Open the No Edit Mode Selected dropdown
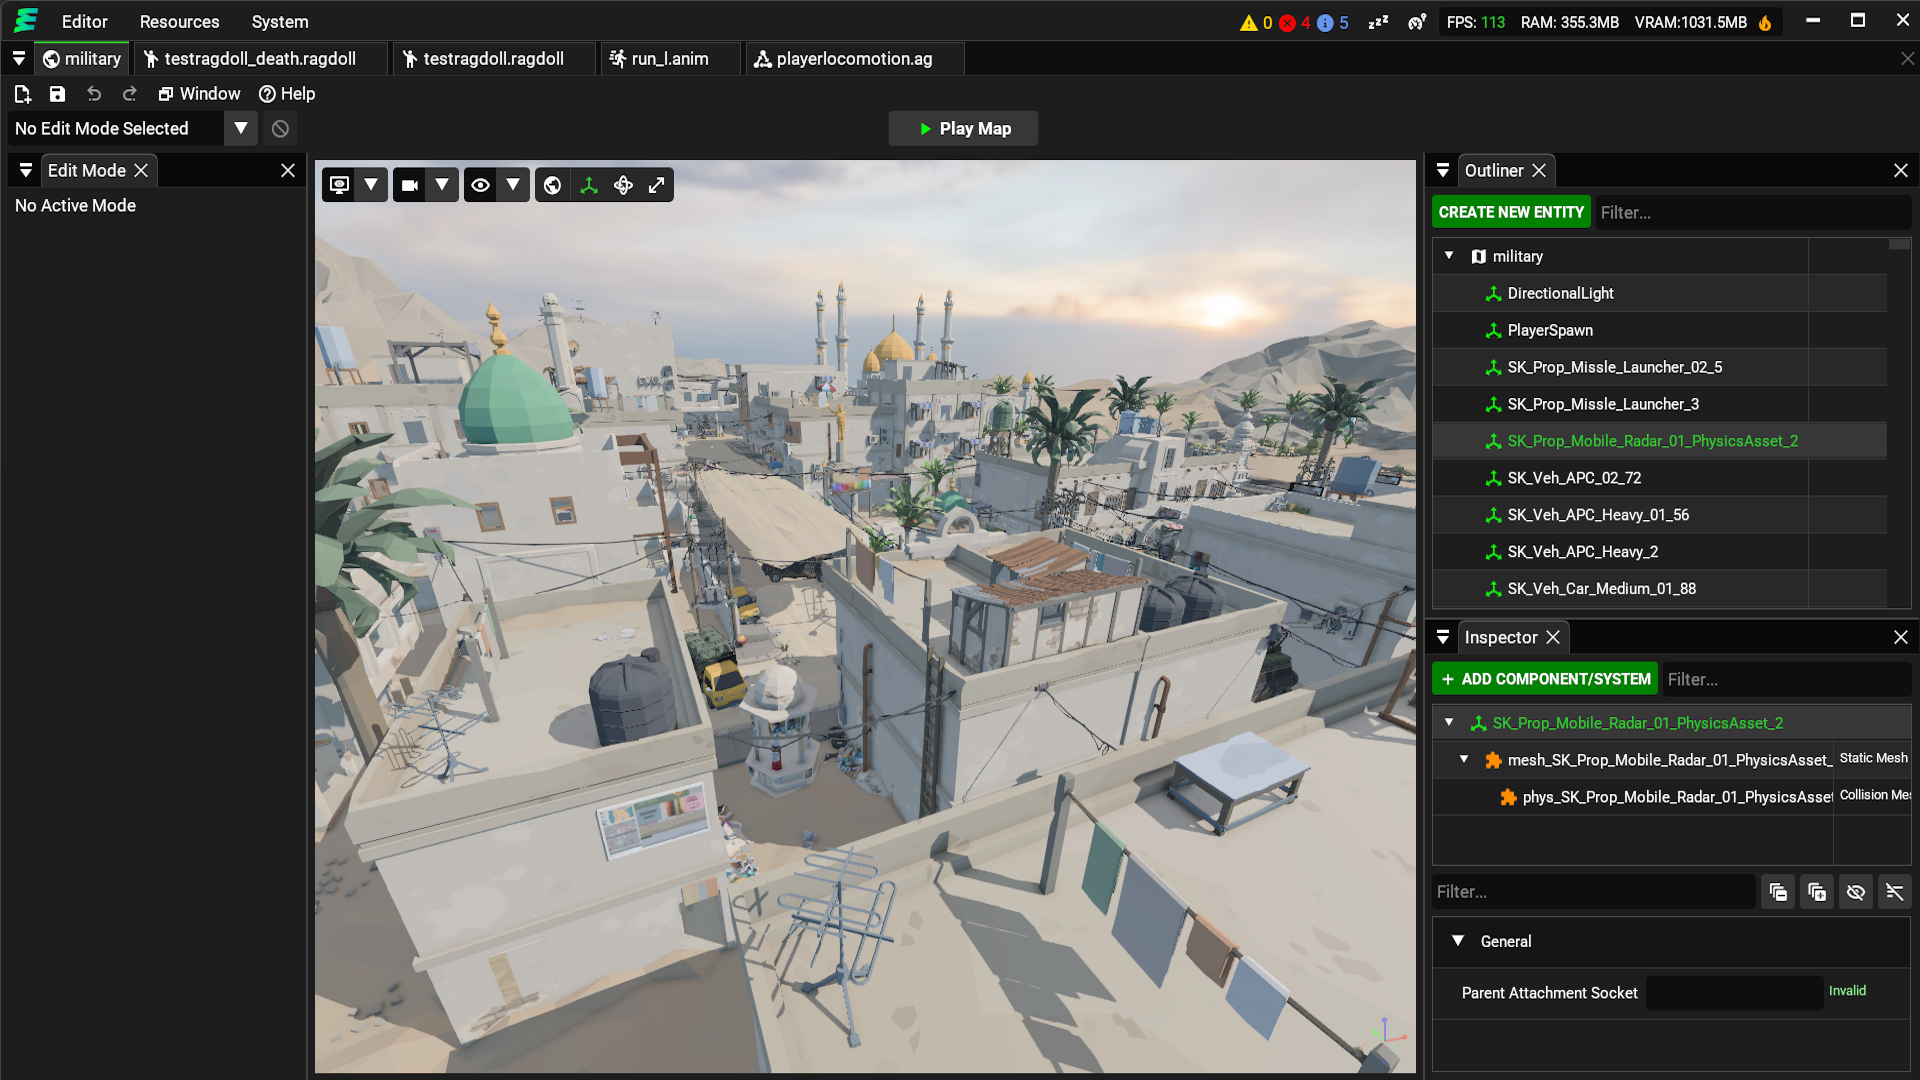Image resolution: width=1920 pixels, height=1080 pixels. click(x=241, y=129)
